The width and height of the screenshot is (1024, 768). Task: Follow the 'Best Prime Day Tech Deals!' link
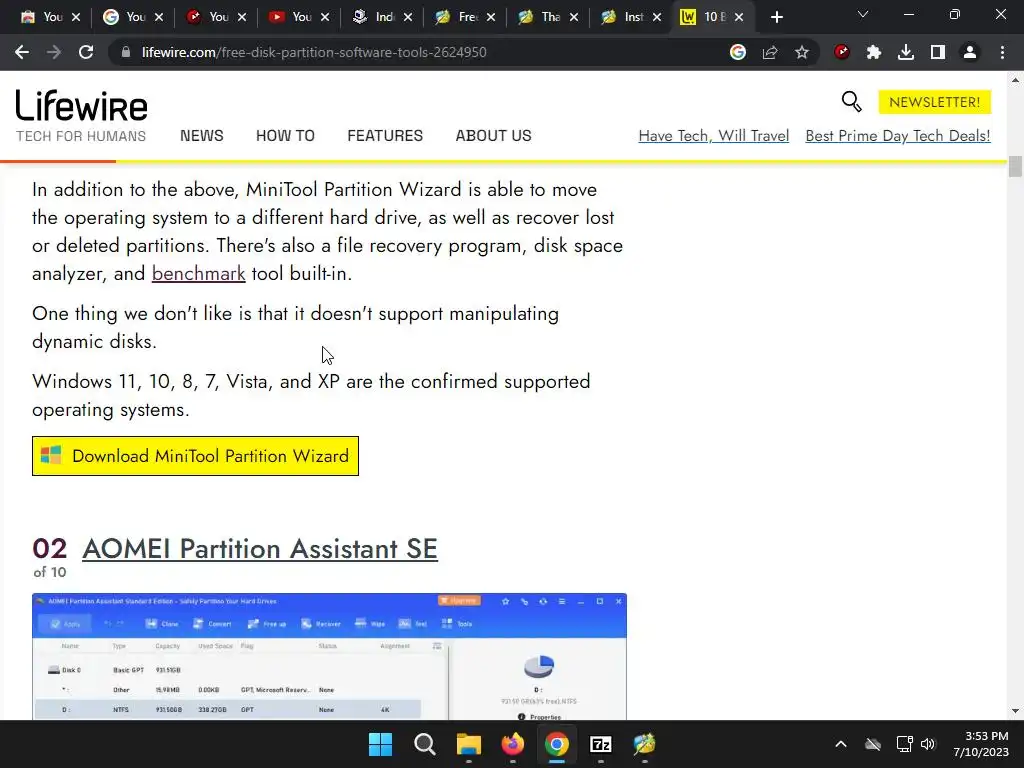898,136
